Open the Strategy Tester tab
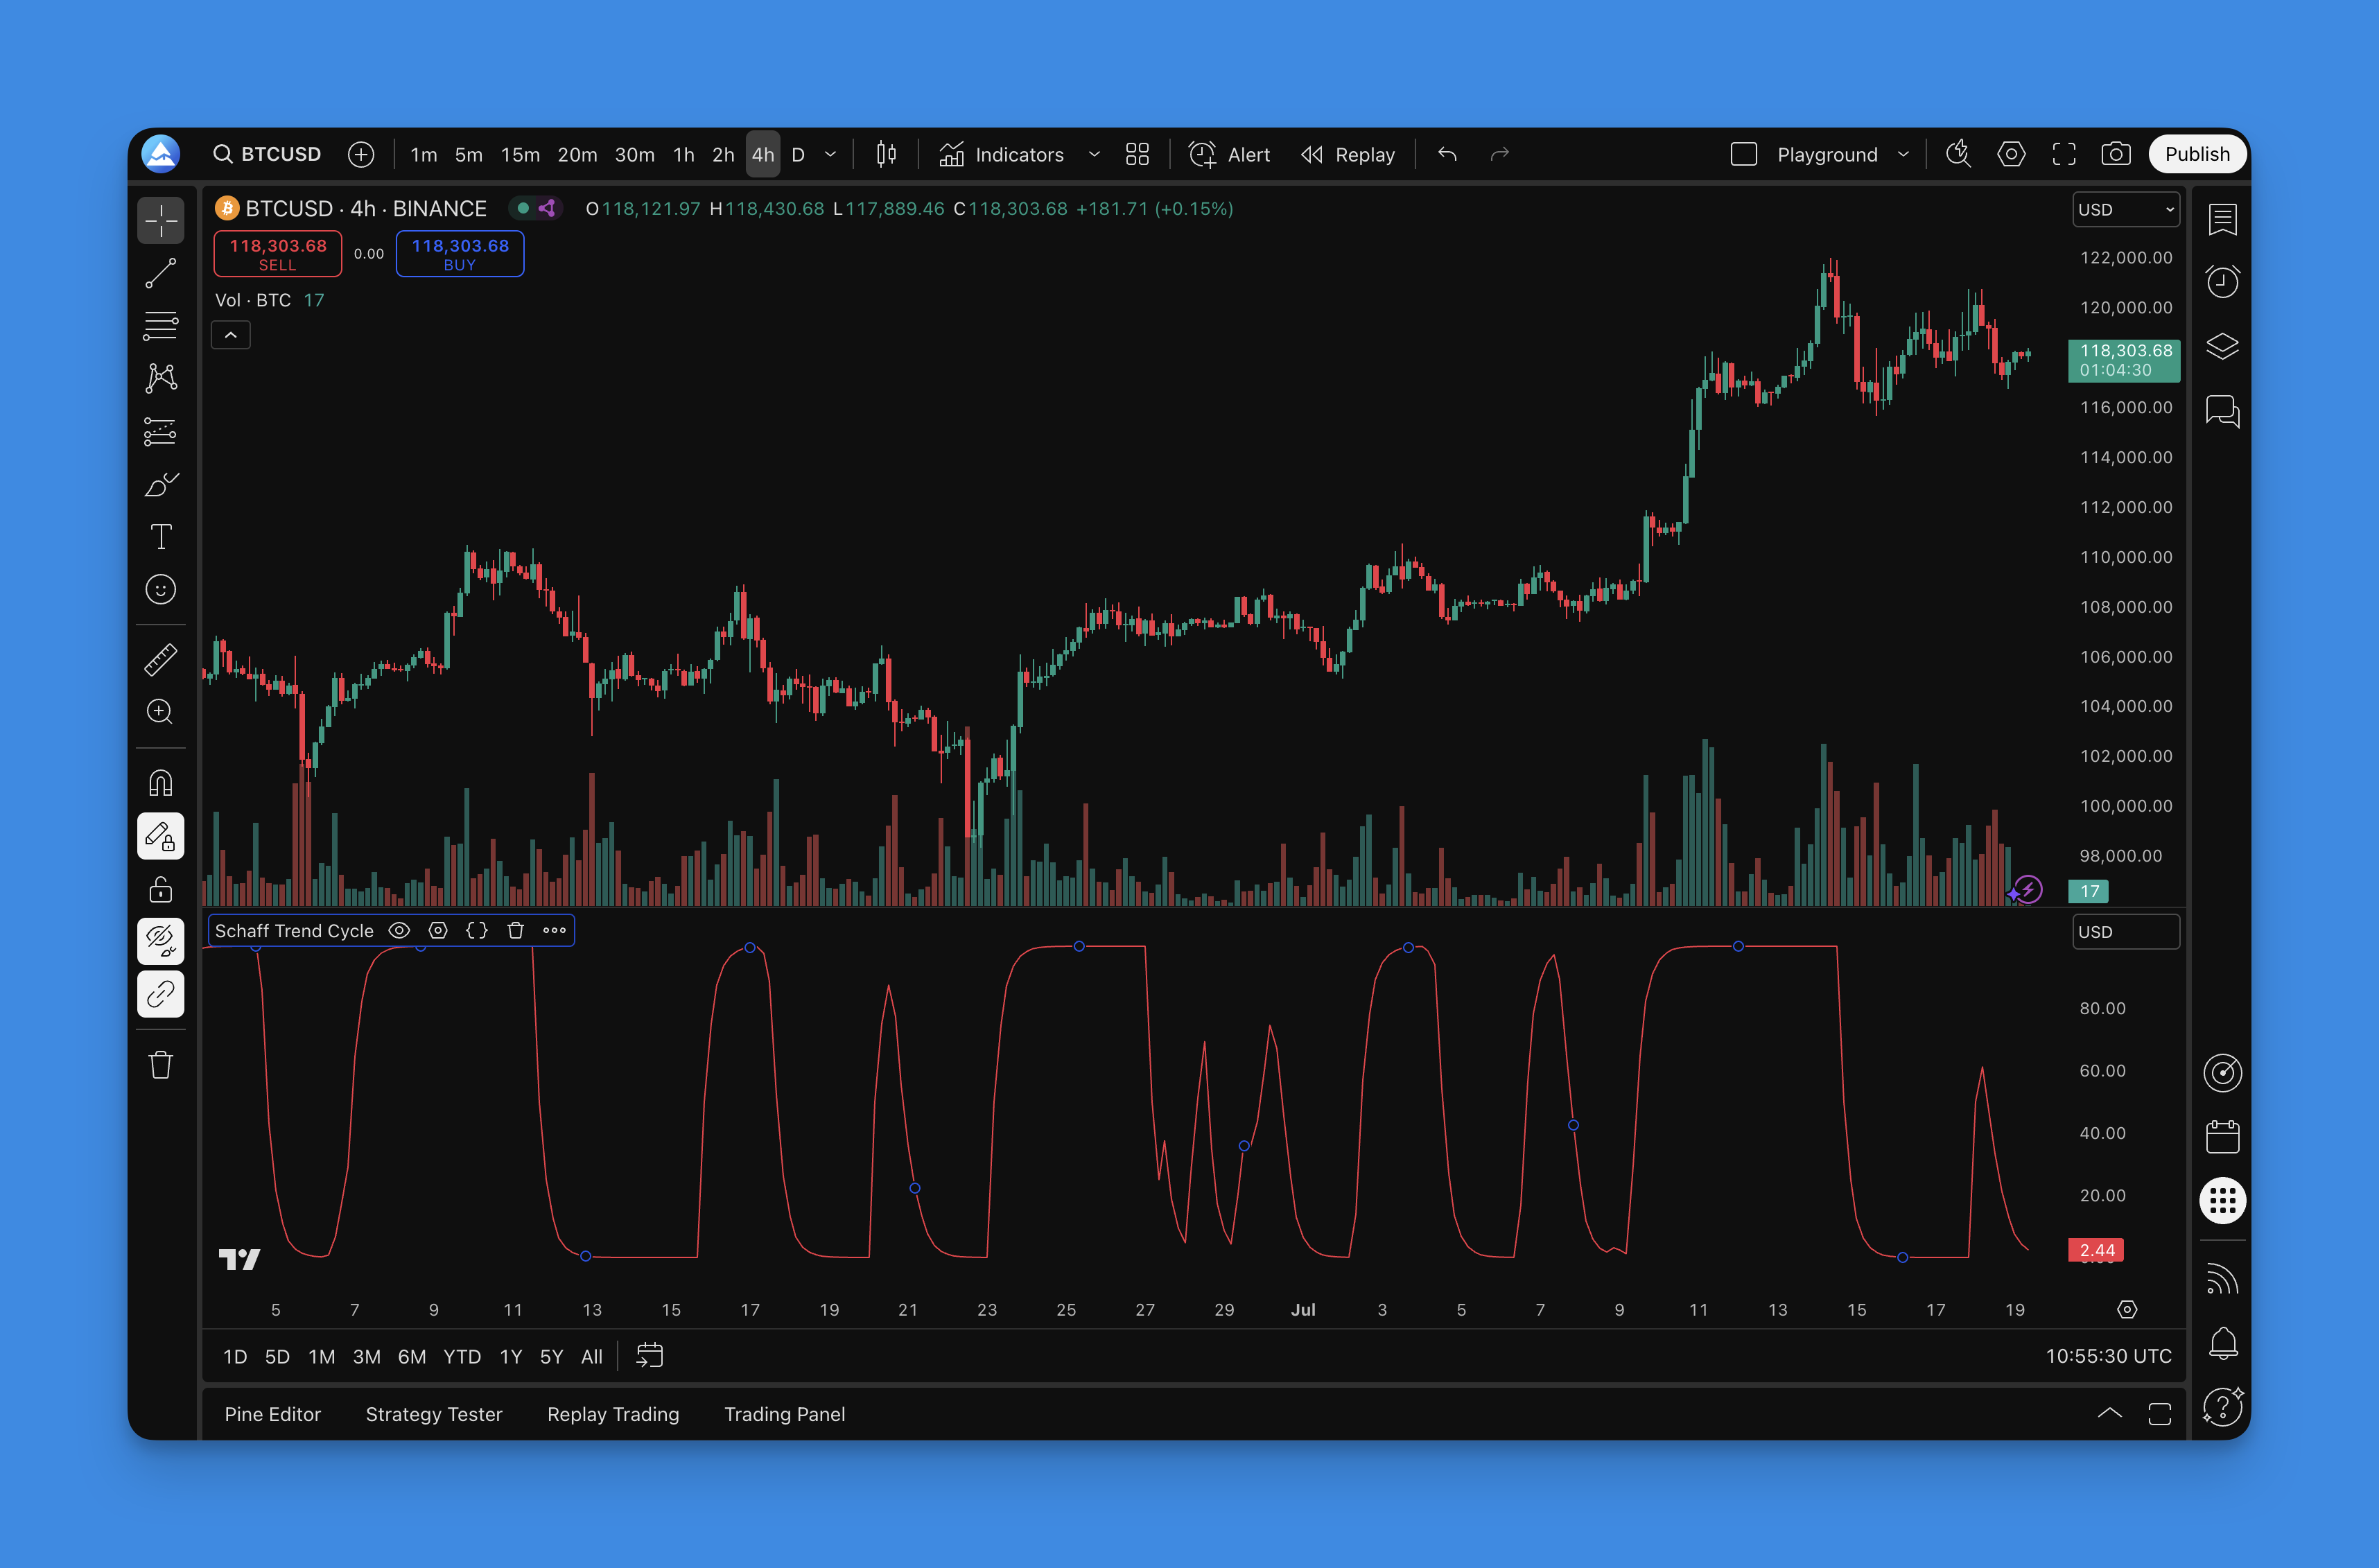The height and width of the screenshot is (1568, 2379). tap(434, 1414)
